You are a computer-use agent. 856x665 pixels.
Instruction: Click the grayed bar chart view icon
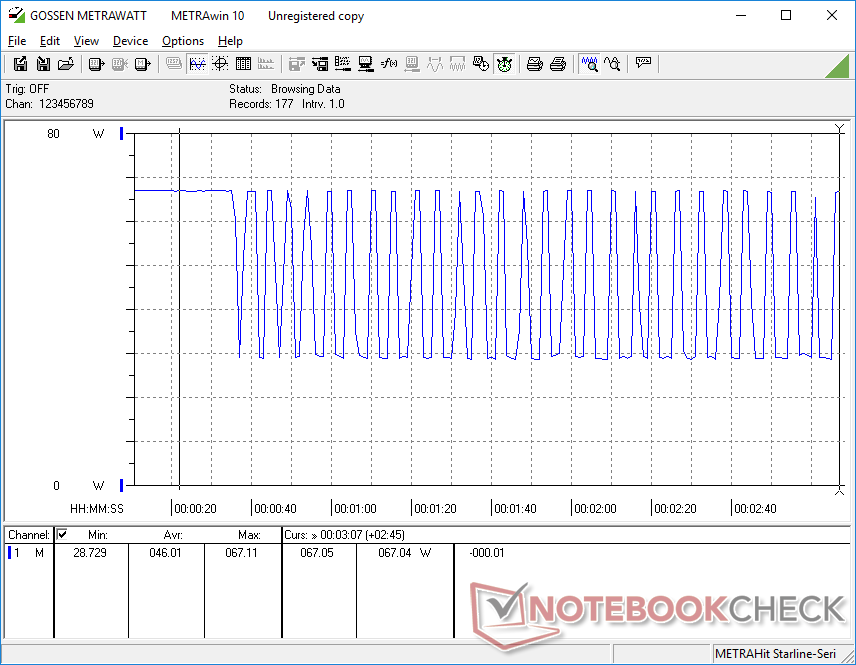tap(266, 64)
